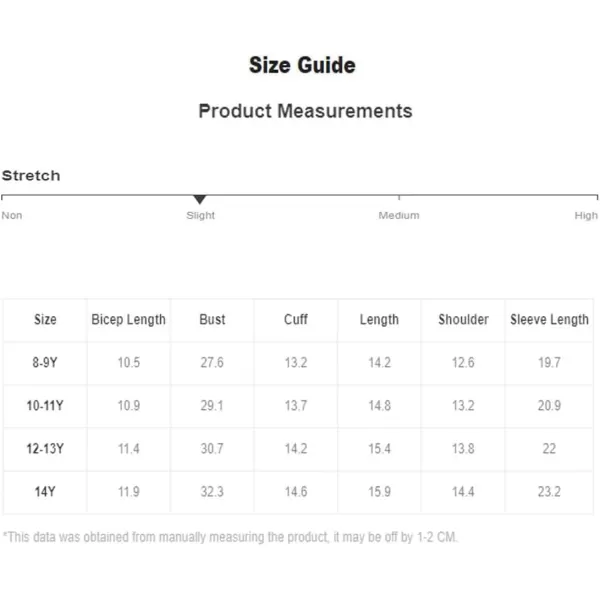Screen dimensions: 600x600
Task: Click the Non stretch label
Action: [12, 215]
